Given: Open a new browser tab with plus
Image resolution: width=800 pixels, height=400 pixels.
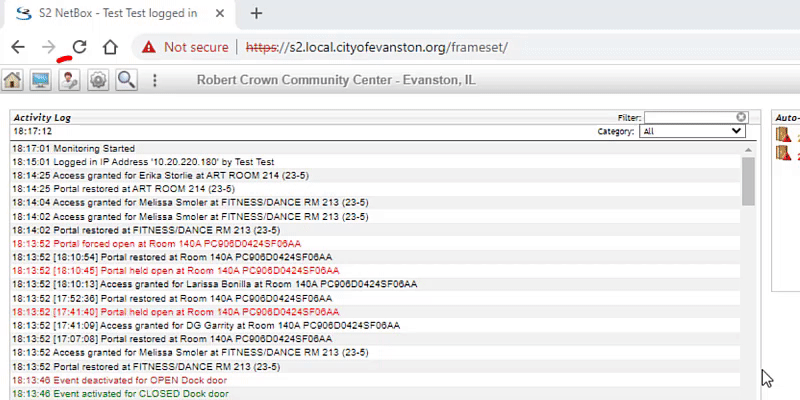Looking at the screenshot, I should point(257,13).
